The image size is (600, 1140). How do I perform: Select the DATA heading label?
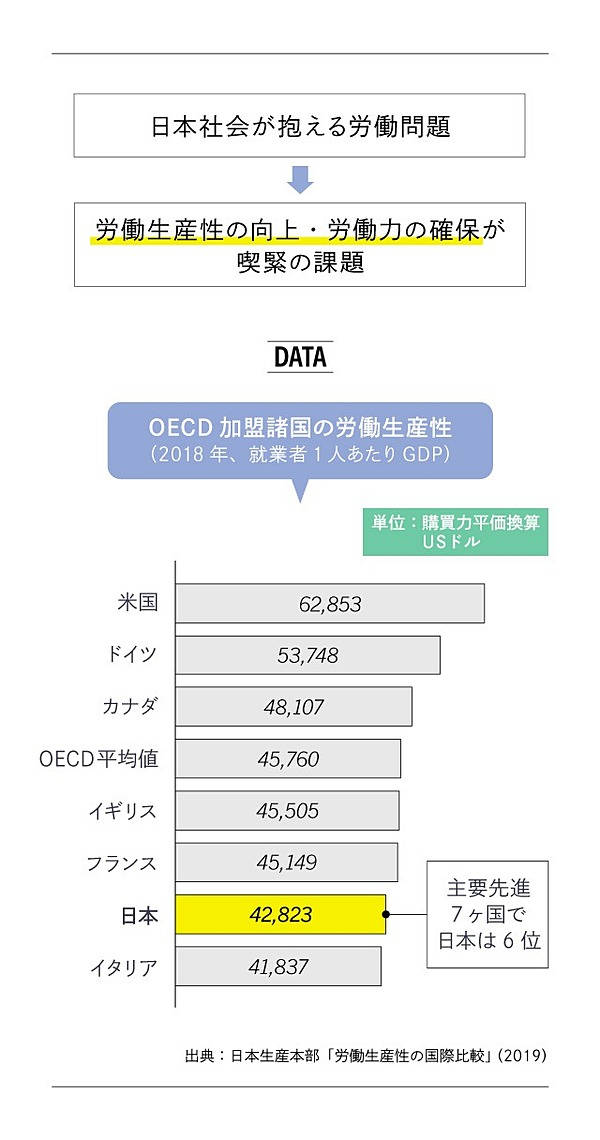(300, 356)
